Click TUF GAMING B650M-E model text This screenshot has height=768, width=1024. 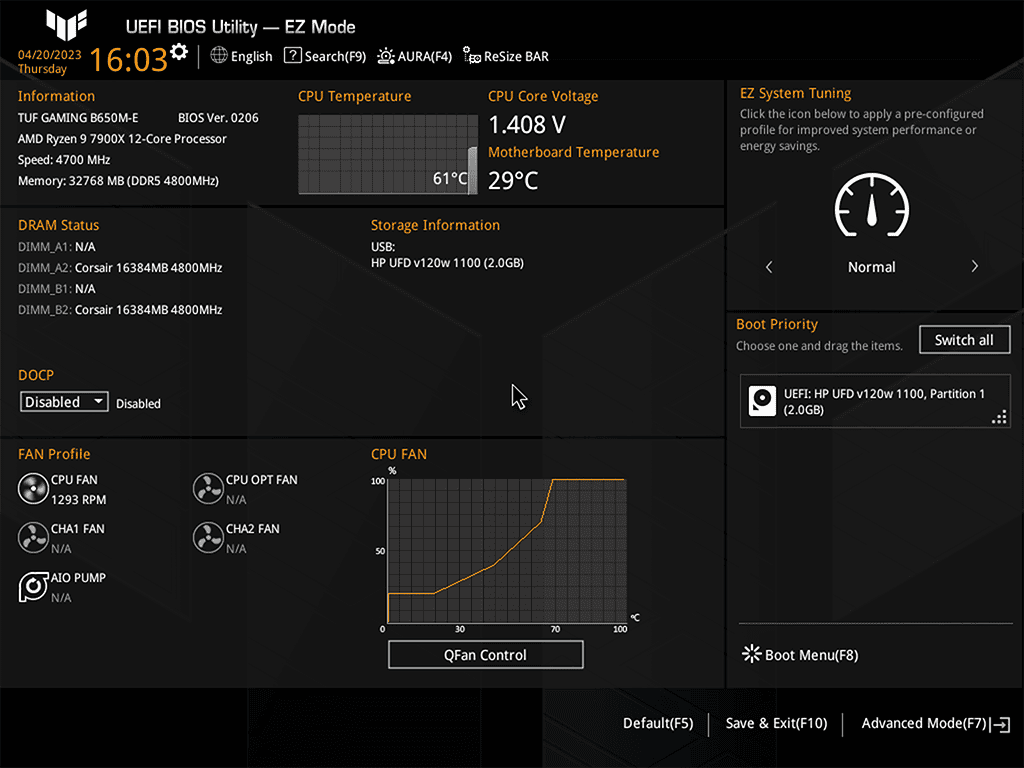coord(78,118)
